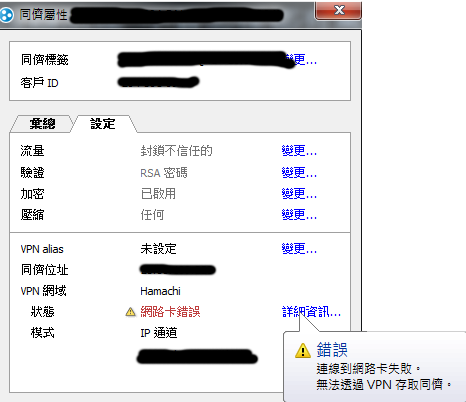466x402 pixels.
Task: Click 變更 link next to 驗證
Action: tap(299, 173)
